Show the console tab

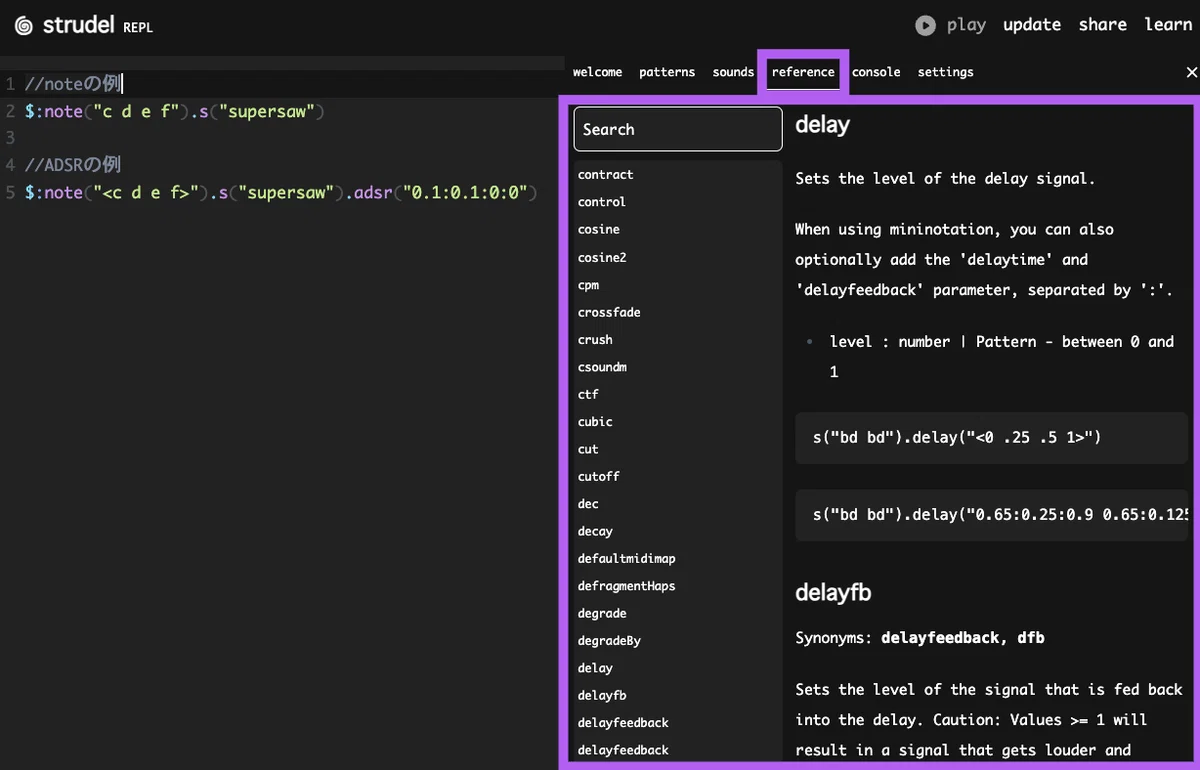[x=876, y=72]
